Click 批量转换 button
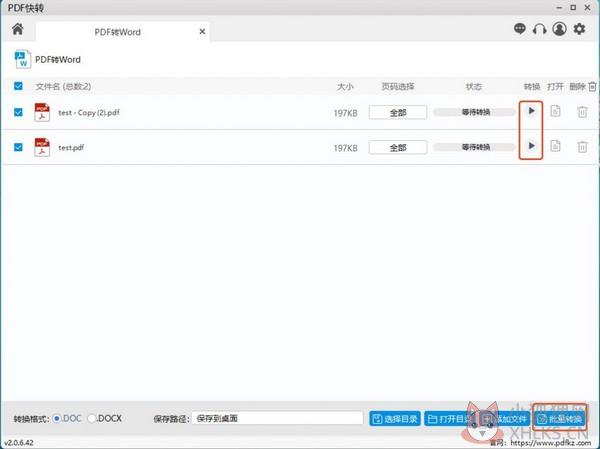Viewport: 600px width, 449px height. coord(559,419)
